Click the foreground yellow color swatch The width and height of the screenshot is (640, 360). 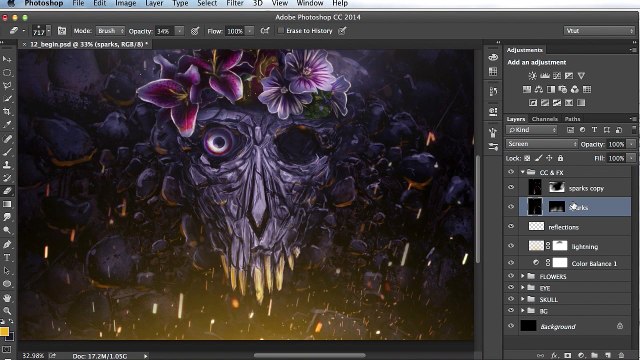(x=4, y=331)
